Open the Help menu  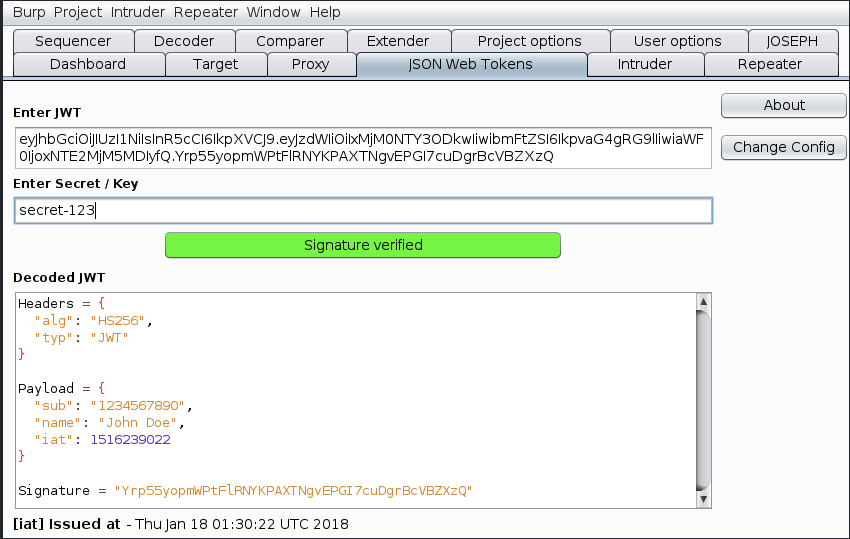pyautogui.click(x=325, y=12)
